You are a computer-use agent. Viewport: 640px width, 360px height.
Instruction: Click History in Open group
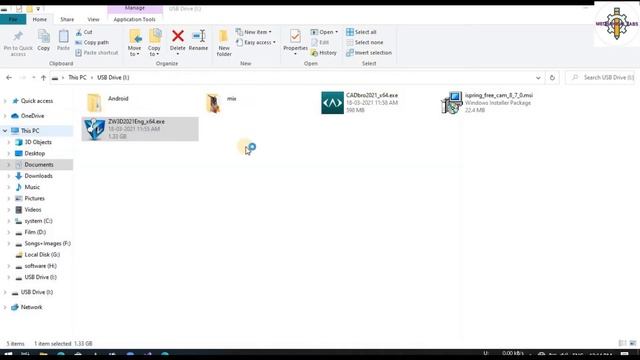pos(324,53)
